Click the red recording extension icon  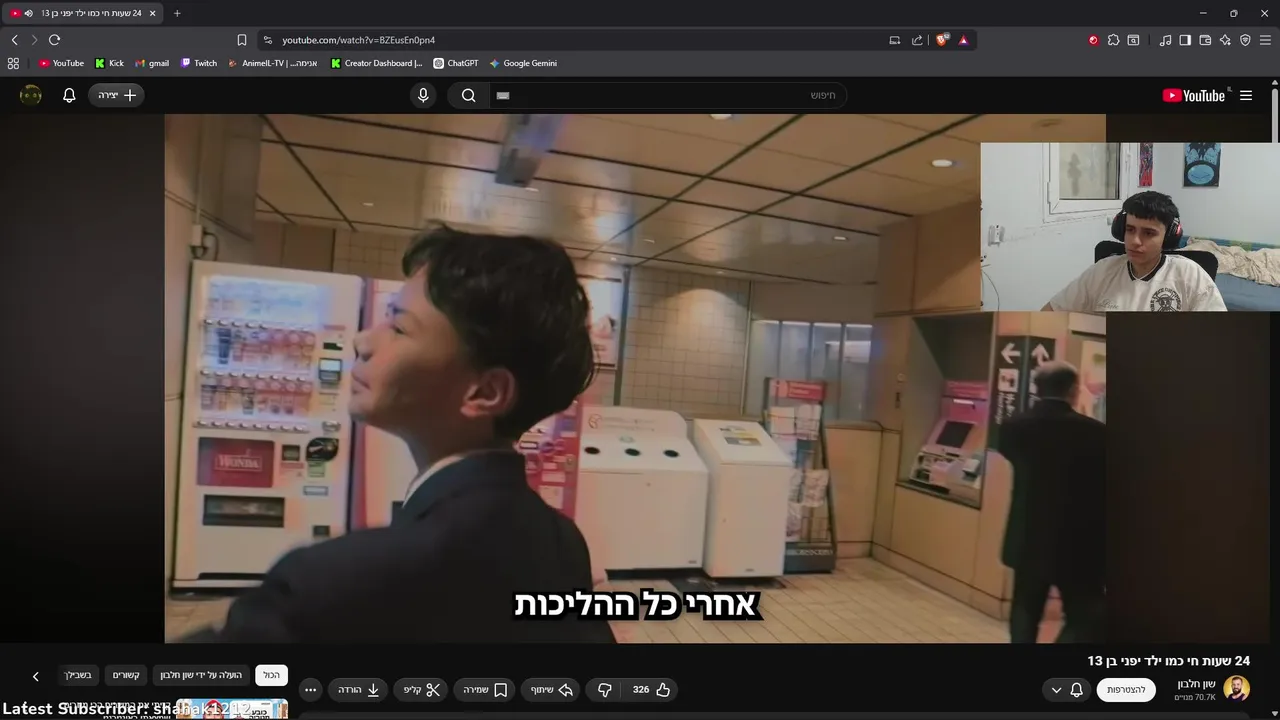[1093, 40]
